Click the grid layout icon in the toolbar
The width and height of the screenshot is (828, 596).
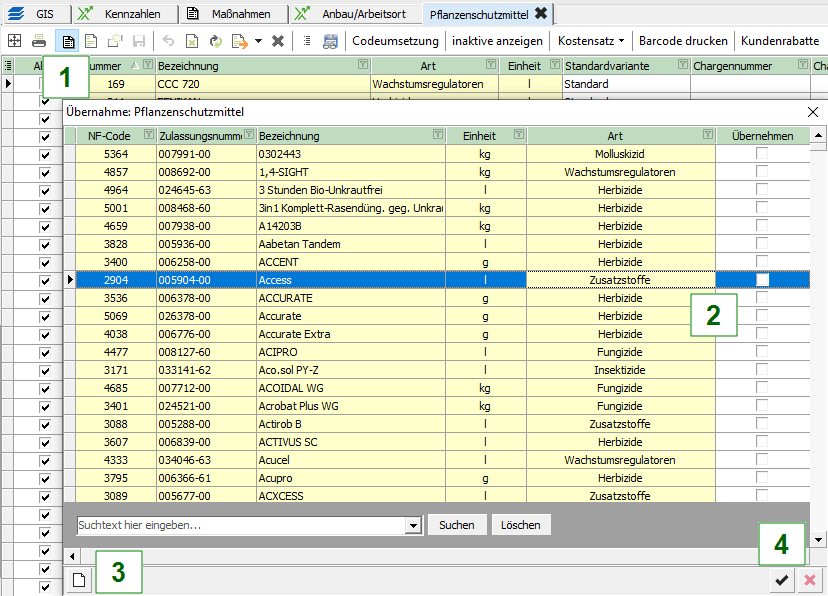click(14, 41)
